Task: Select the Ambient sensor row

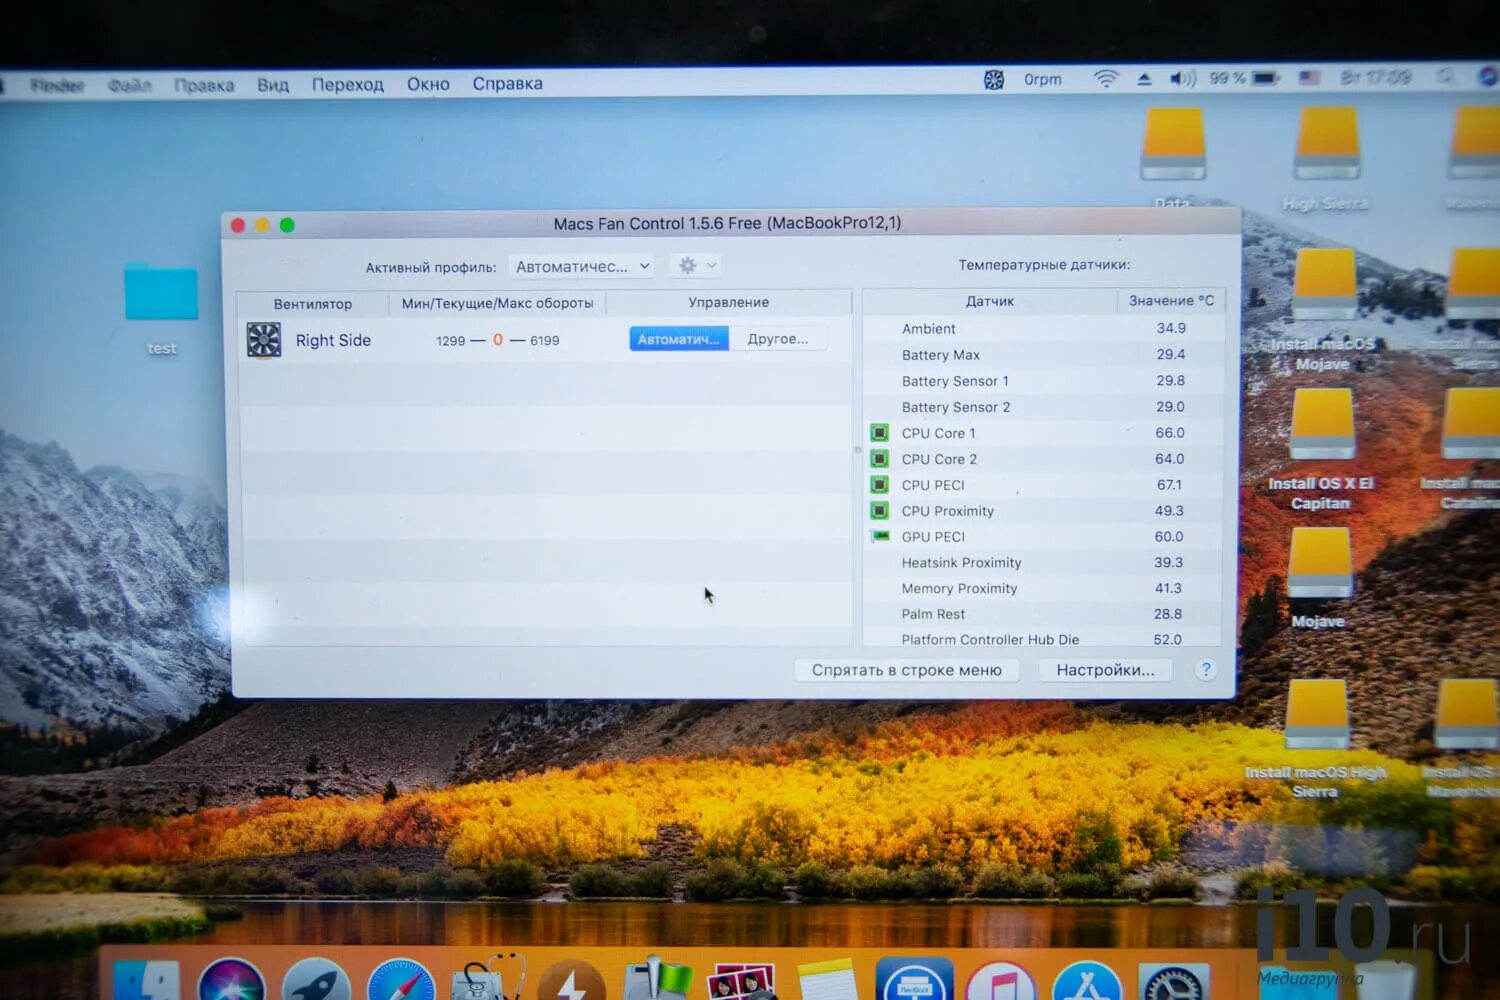Action: (x=1042, y=328)
